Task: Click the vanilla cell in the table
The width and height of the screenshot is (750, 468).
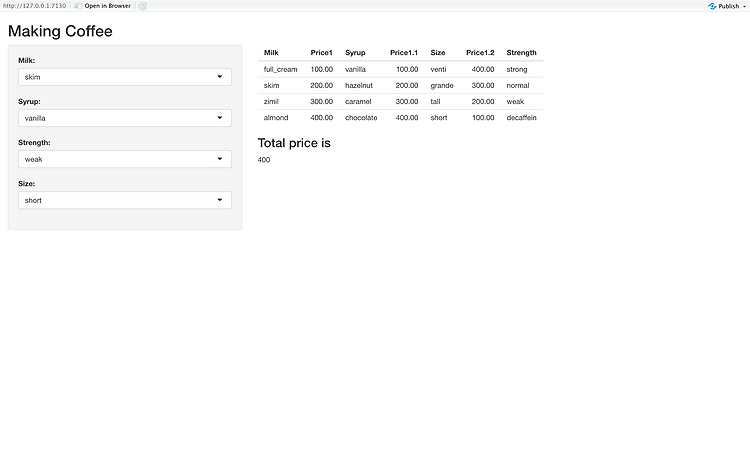Action: [355, 69]
